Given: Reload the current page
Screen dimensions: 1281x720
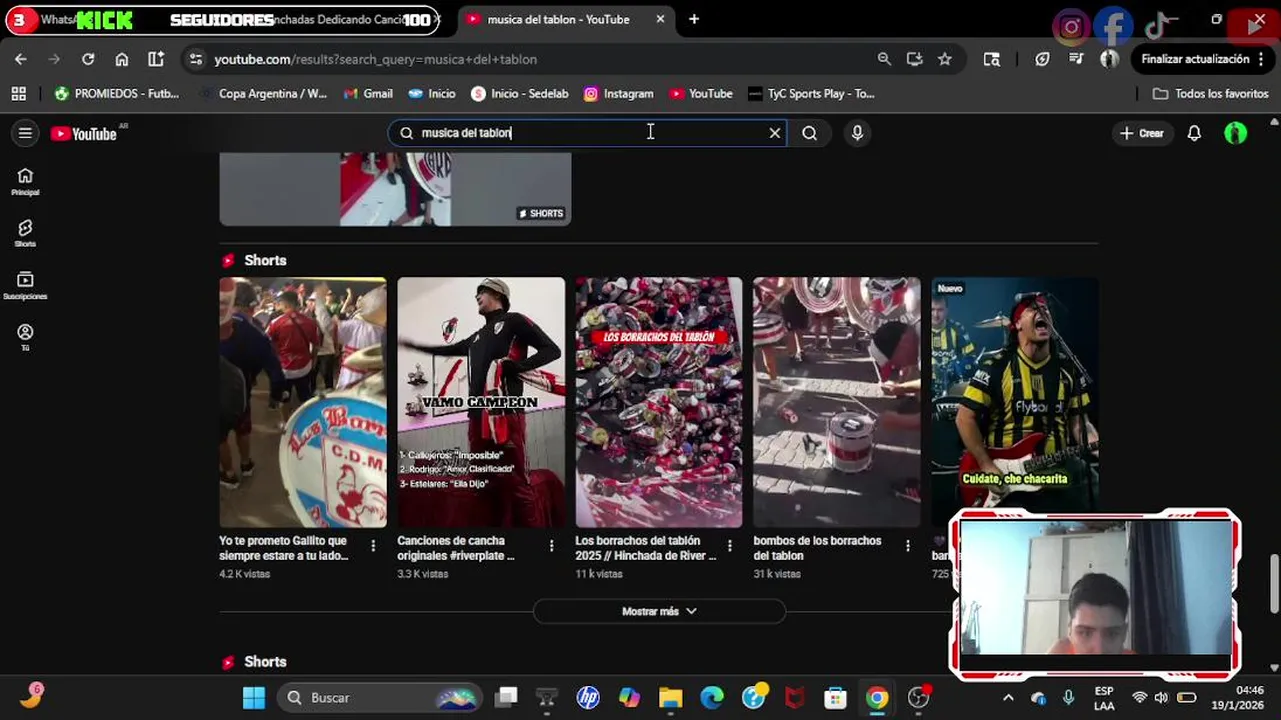Looking at the screenshot, I should pos(88,59).
